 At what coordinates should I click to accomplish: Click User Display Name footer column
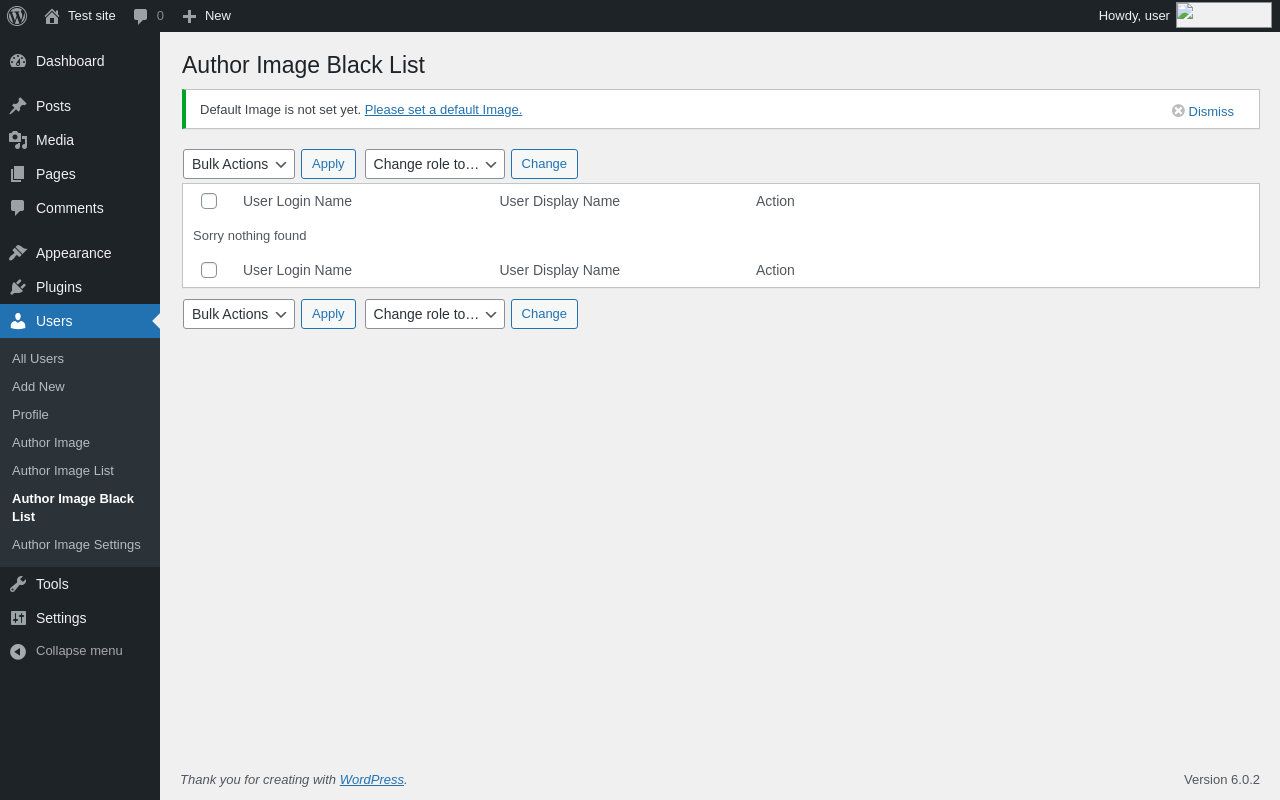point(560,270)
